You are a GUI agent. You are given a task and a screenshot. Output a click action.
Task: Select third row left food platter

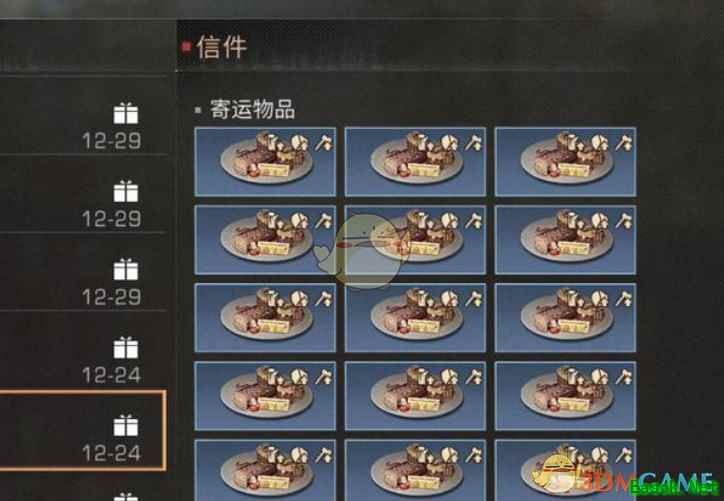pyautogui.click(x=265, y=318)
